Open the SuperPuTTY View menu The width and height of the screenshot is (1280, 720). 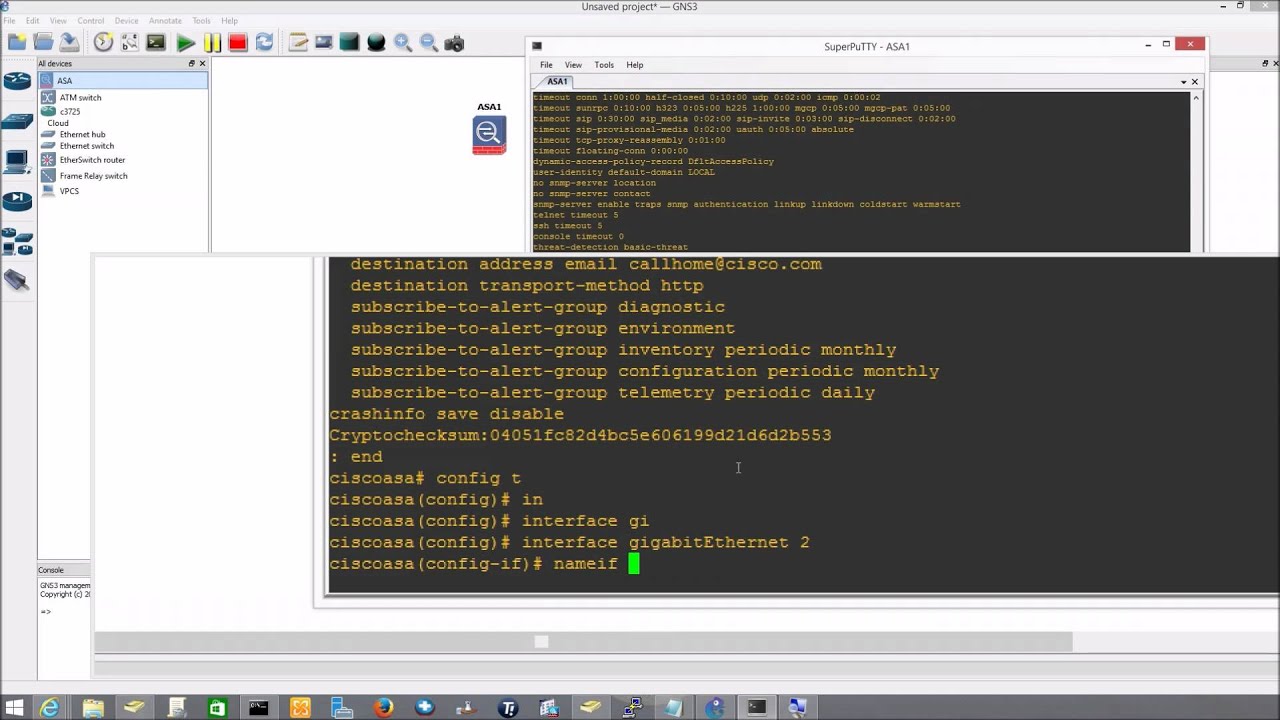[x=573, y=65]
